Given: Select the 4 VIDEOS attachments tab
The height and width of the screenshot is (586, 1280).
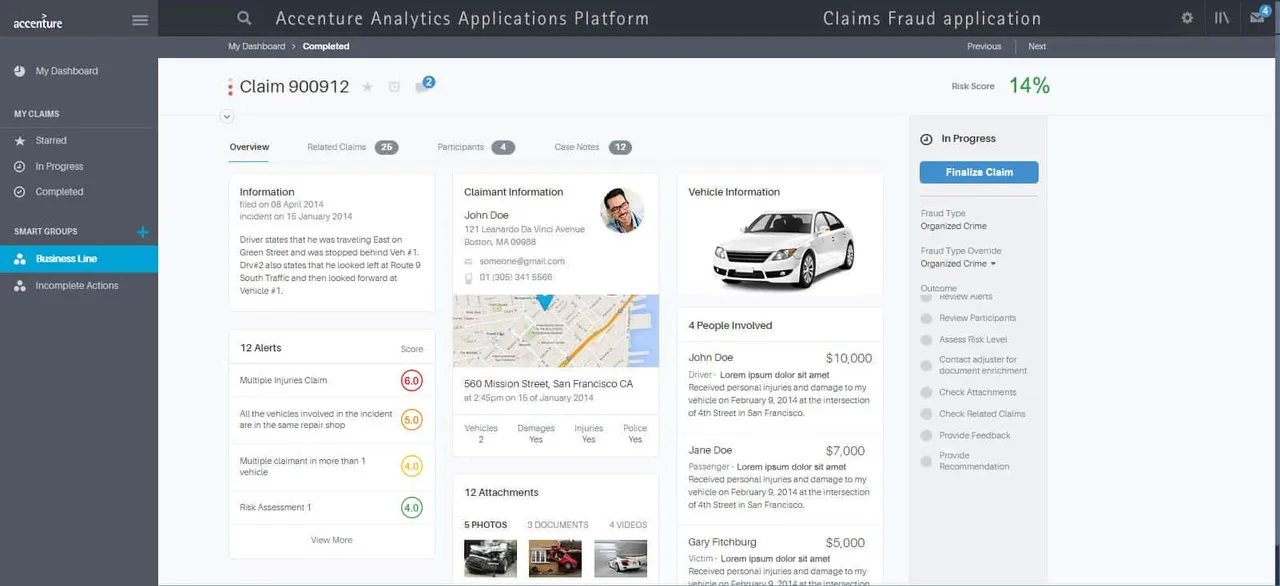Looking at the screenshot, I should click(x=628, y=525).
